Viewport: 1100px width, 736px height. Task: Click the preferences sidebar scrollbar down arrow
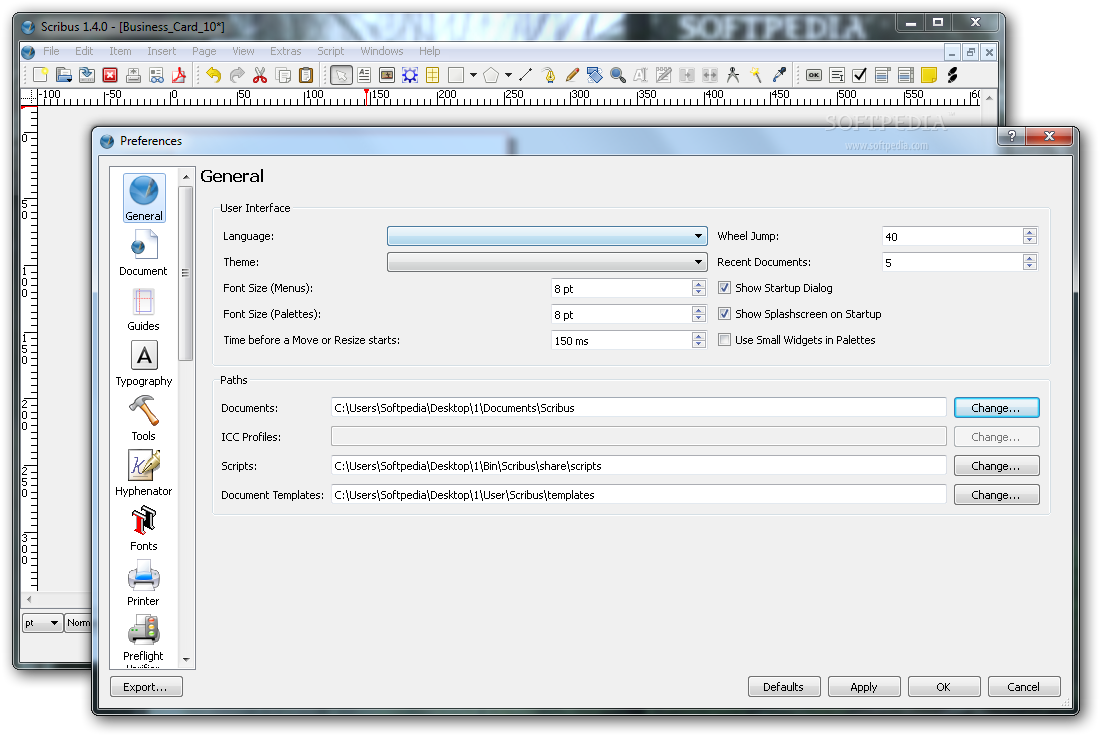coord(186,660)
